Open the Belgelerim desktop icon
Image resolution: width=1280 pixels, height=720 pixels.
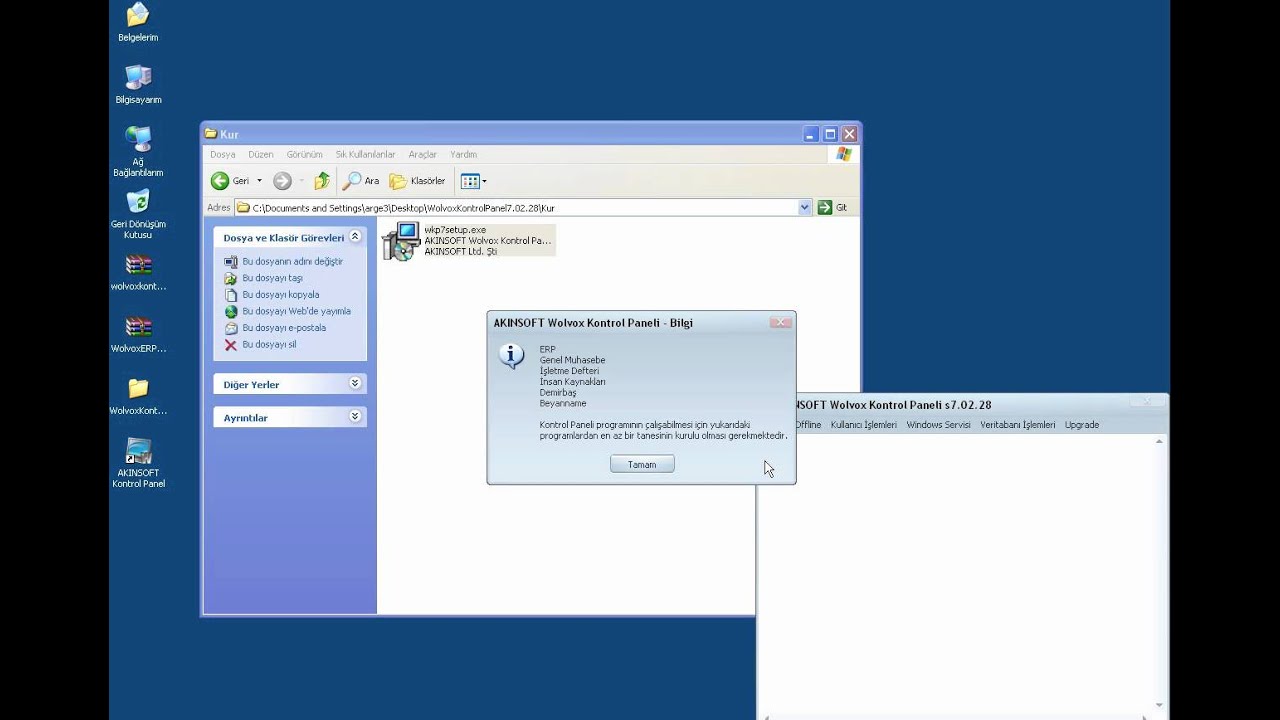[x=138, y=22]
